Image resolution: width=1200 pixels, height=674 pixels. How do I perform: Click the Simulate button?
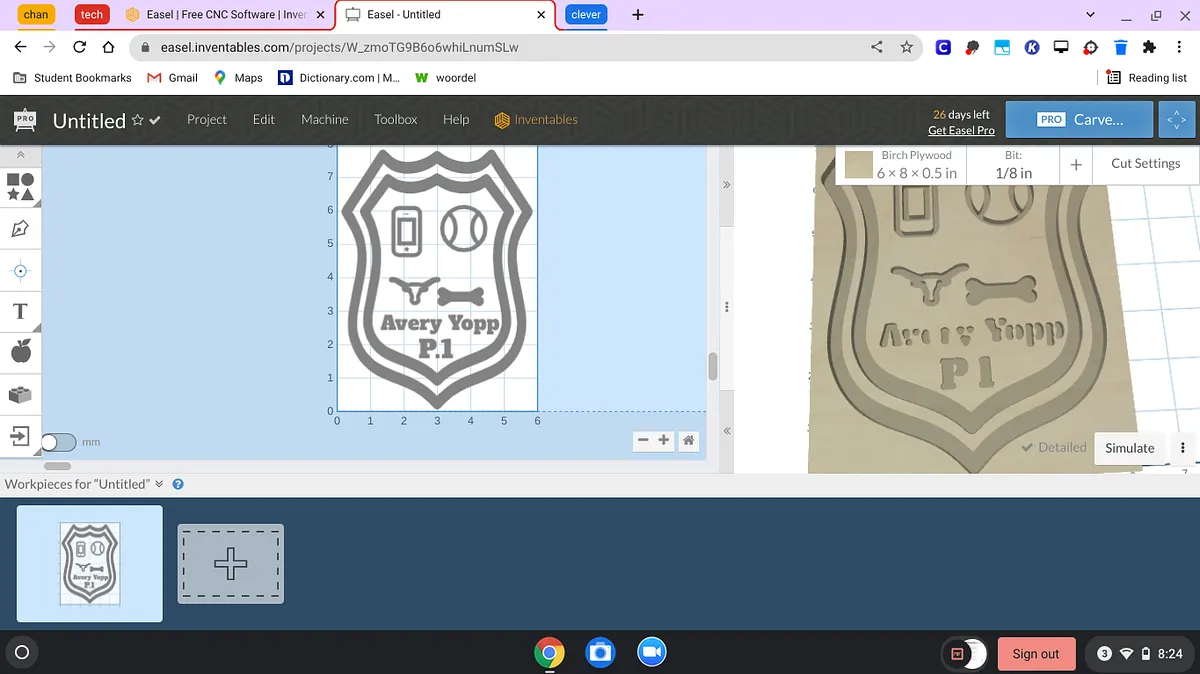pyautogui.click(x=1129, y=448)
